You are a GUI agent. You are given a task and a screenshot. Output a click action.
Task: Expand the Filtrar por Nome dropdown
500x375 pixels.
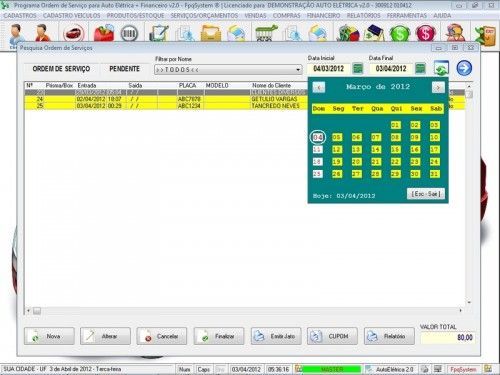pos(297,70)
